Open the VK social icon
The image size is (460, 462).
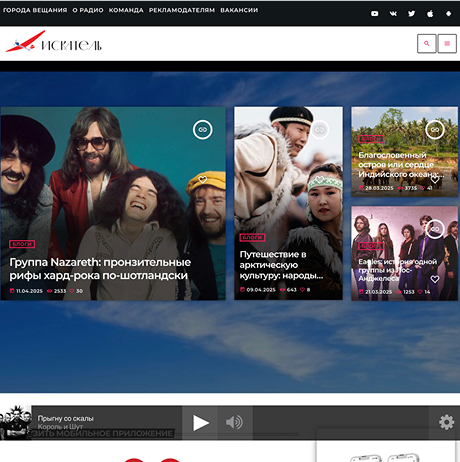tap(393, 14)
